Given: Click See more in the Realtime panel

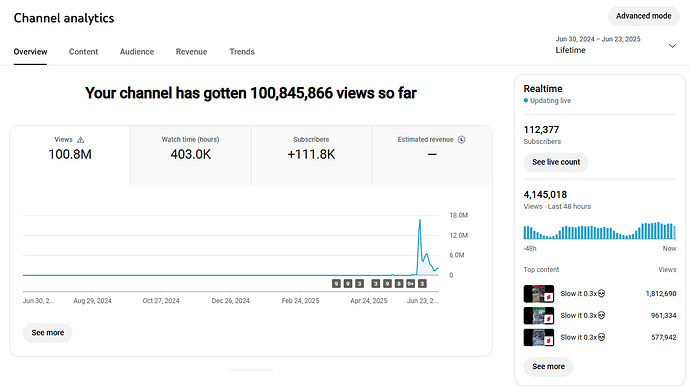Looking at the screenshot, I should pos(548,366).
